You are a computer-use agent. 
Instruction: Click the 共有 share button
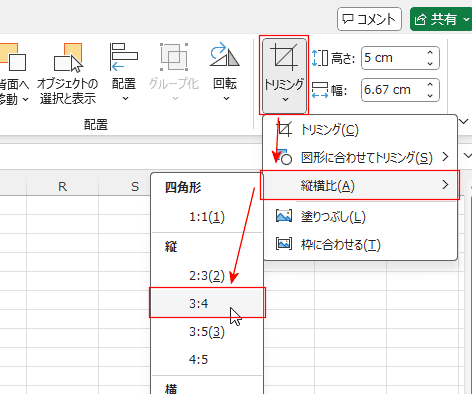(x=436, y=19)
